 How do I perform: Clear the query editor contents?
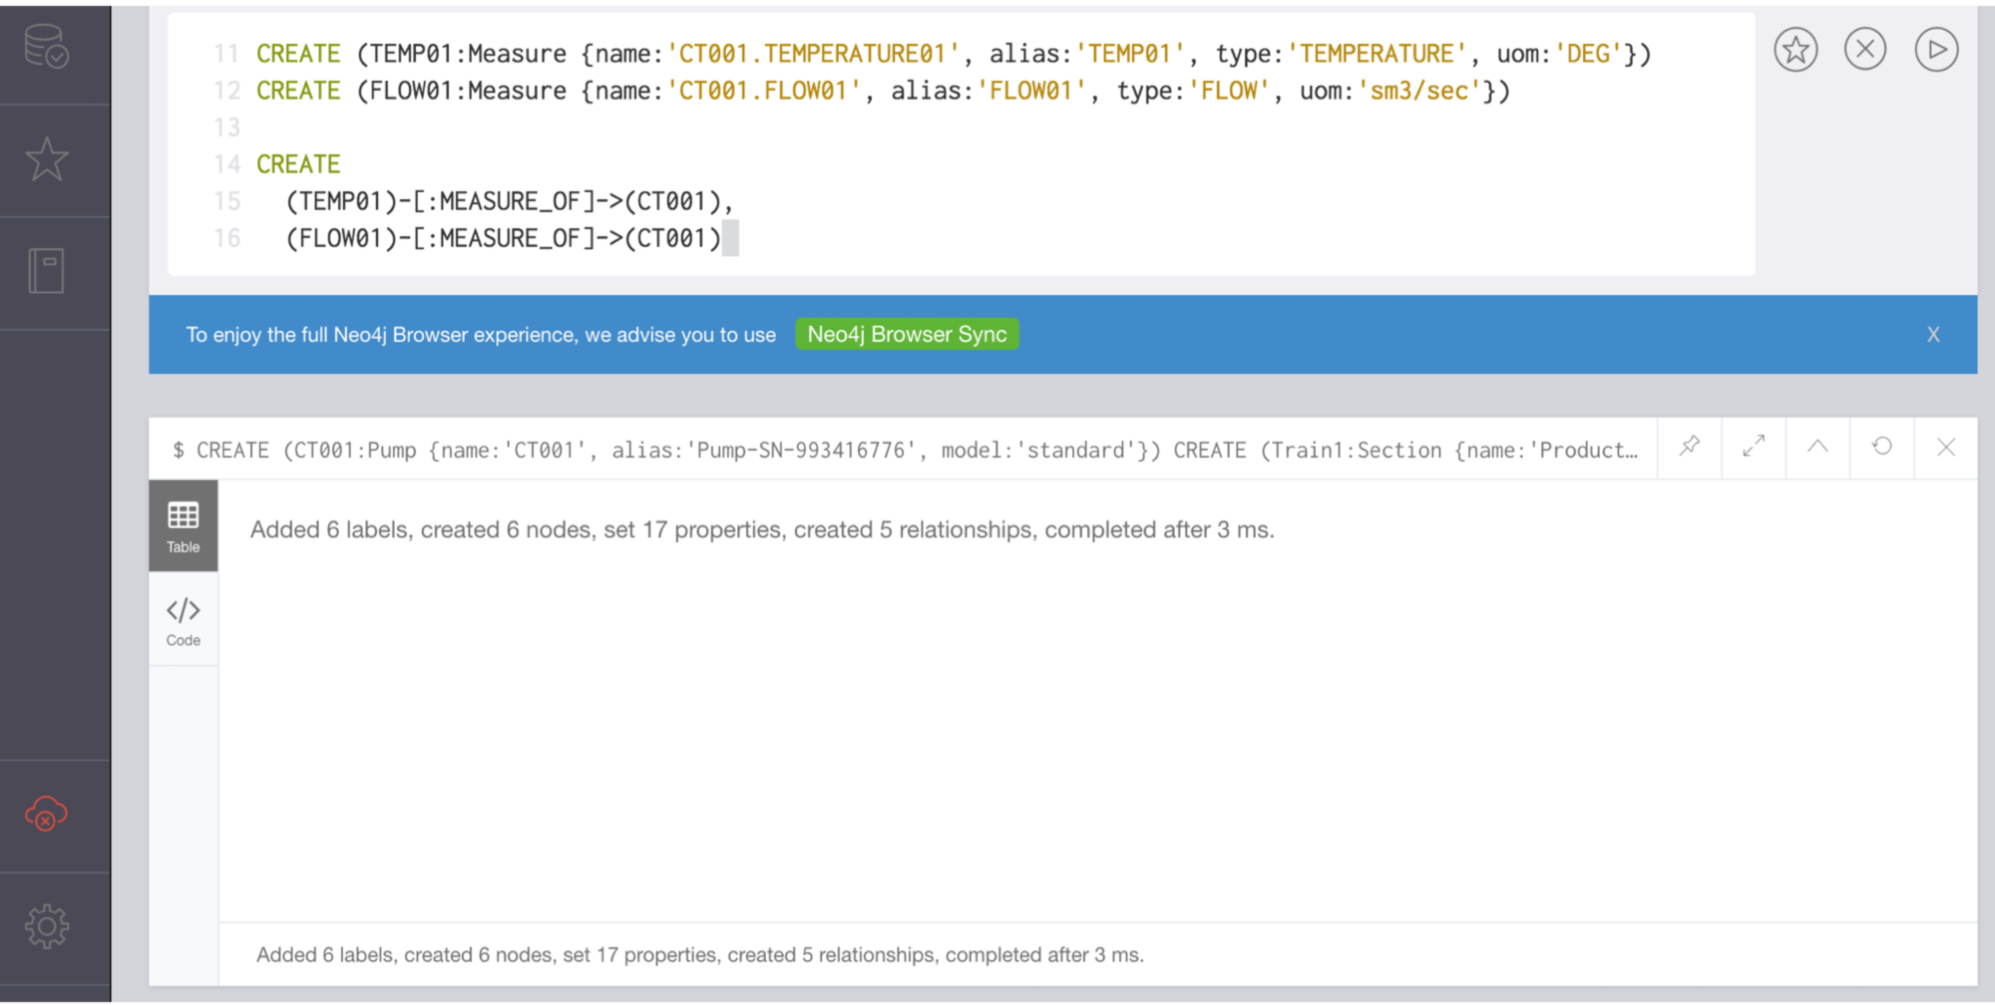point(1865,50)
